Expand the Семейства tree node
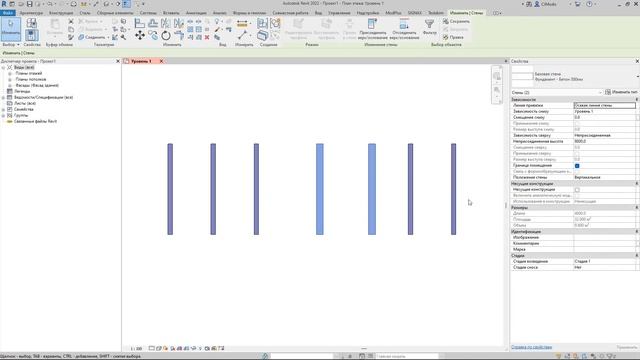The width and height of the screenshot is (640, 360). point(4,109)
